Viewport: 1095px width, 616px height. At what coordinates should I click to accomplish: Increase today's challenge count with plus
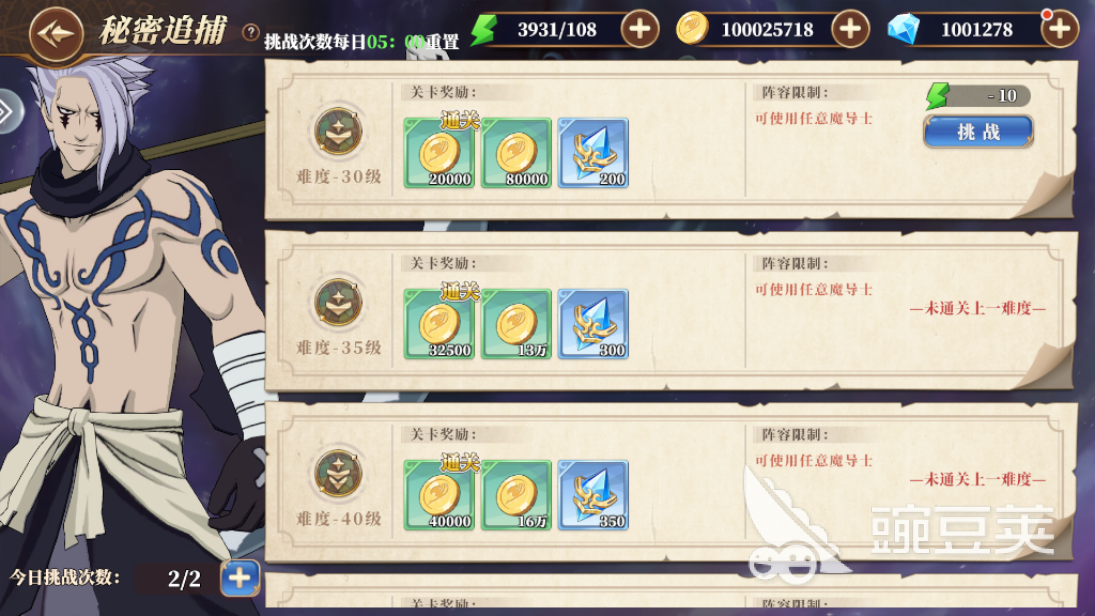[240, 578]
